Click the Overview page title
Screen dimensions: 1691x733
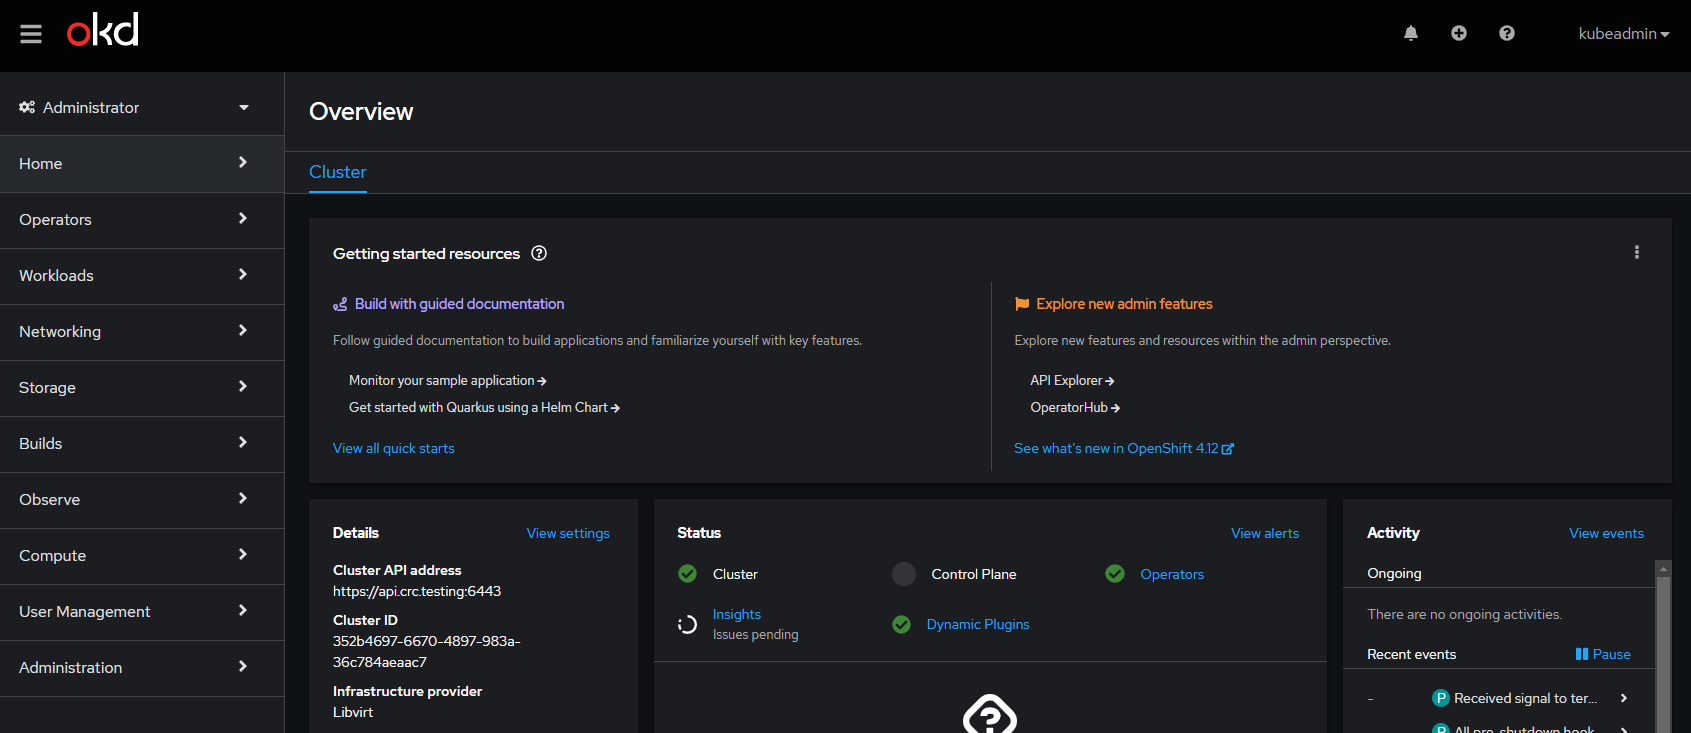361,111
